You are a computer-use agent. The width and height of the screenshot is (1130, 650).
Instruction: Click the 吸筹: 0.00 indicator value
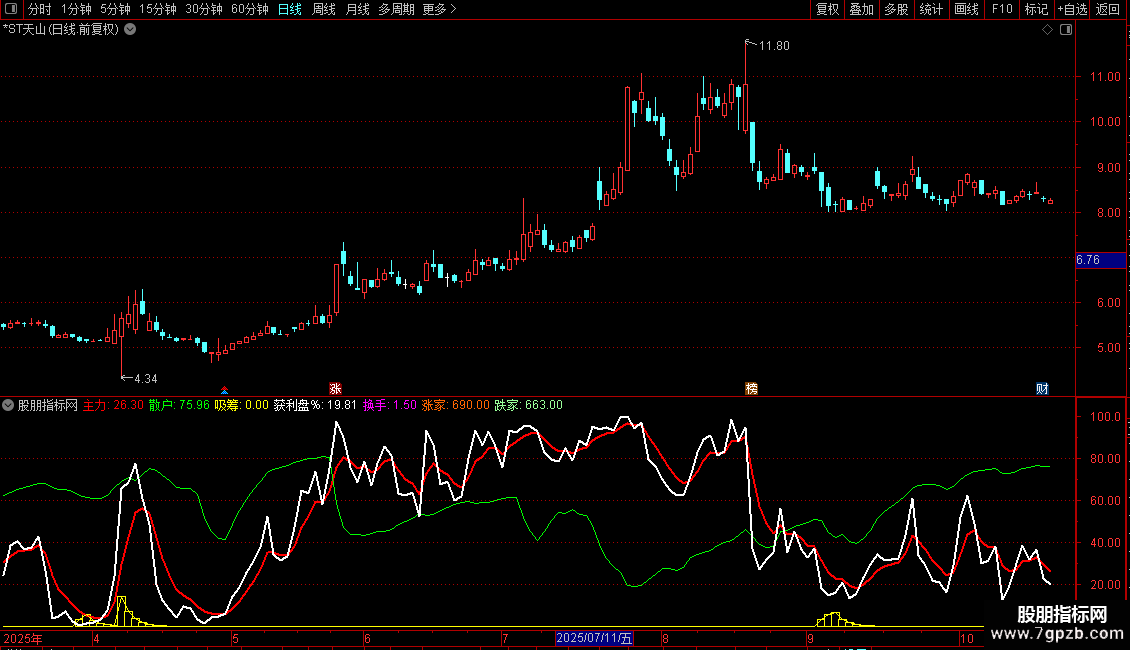click(x=241, y=405)
